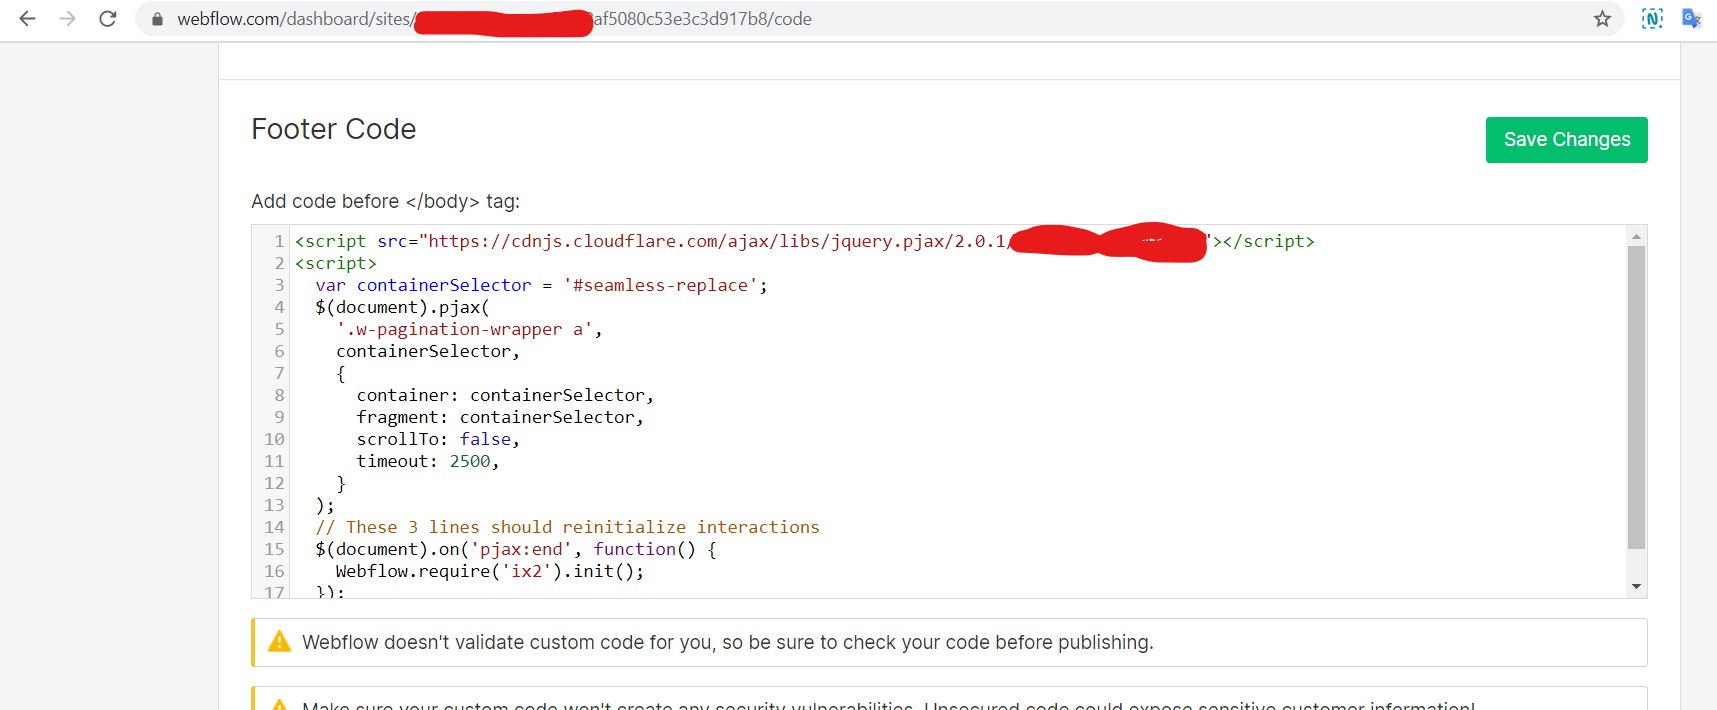Click the scroll down arrow in code editor
This screenshot has height=710, width=1717.
(1636, 586)
